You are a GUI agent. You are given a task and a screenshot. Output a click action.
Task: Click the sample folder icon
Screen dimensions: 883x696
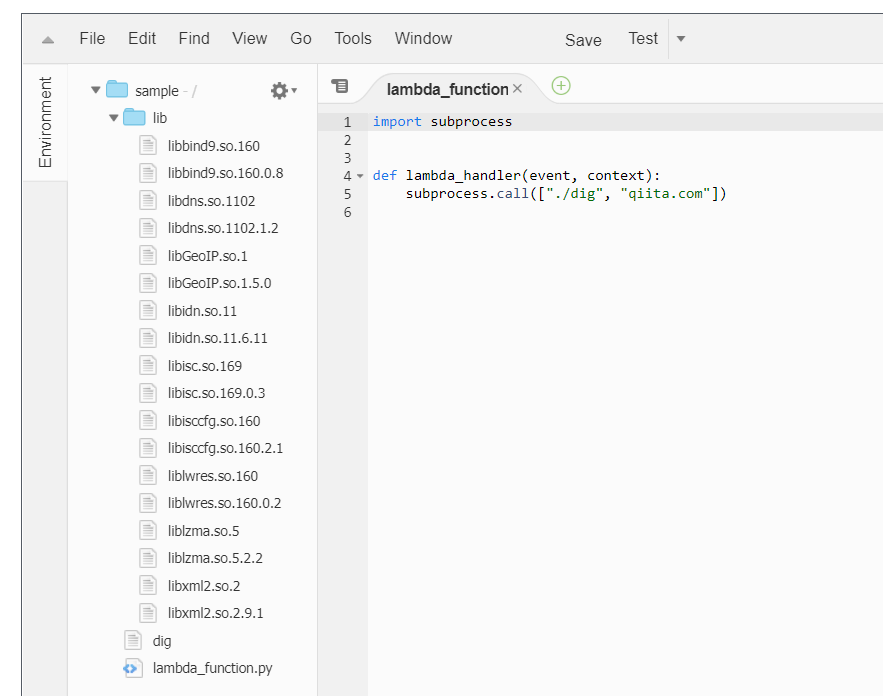[x=118, y=90]
